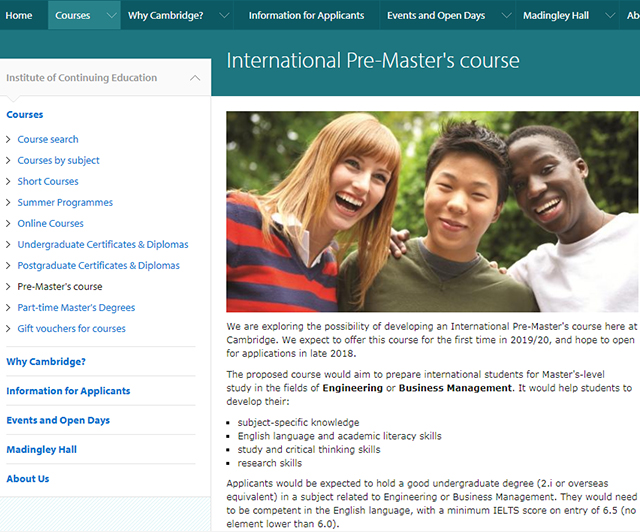This screenshot has height=532, width=640.
Task: Click arrow beside Undergraduate Certificates & Diplomas
Action: pos(8,245)
